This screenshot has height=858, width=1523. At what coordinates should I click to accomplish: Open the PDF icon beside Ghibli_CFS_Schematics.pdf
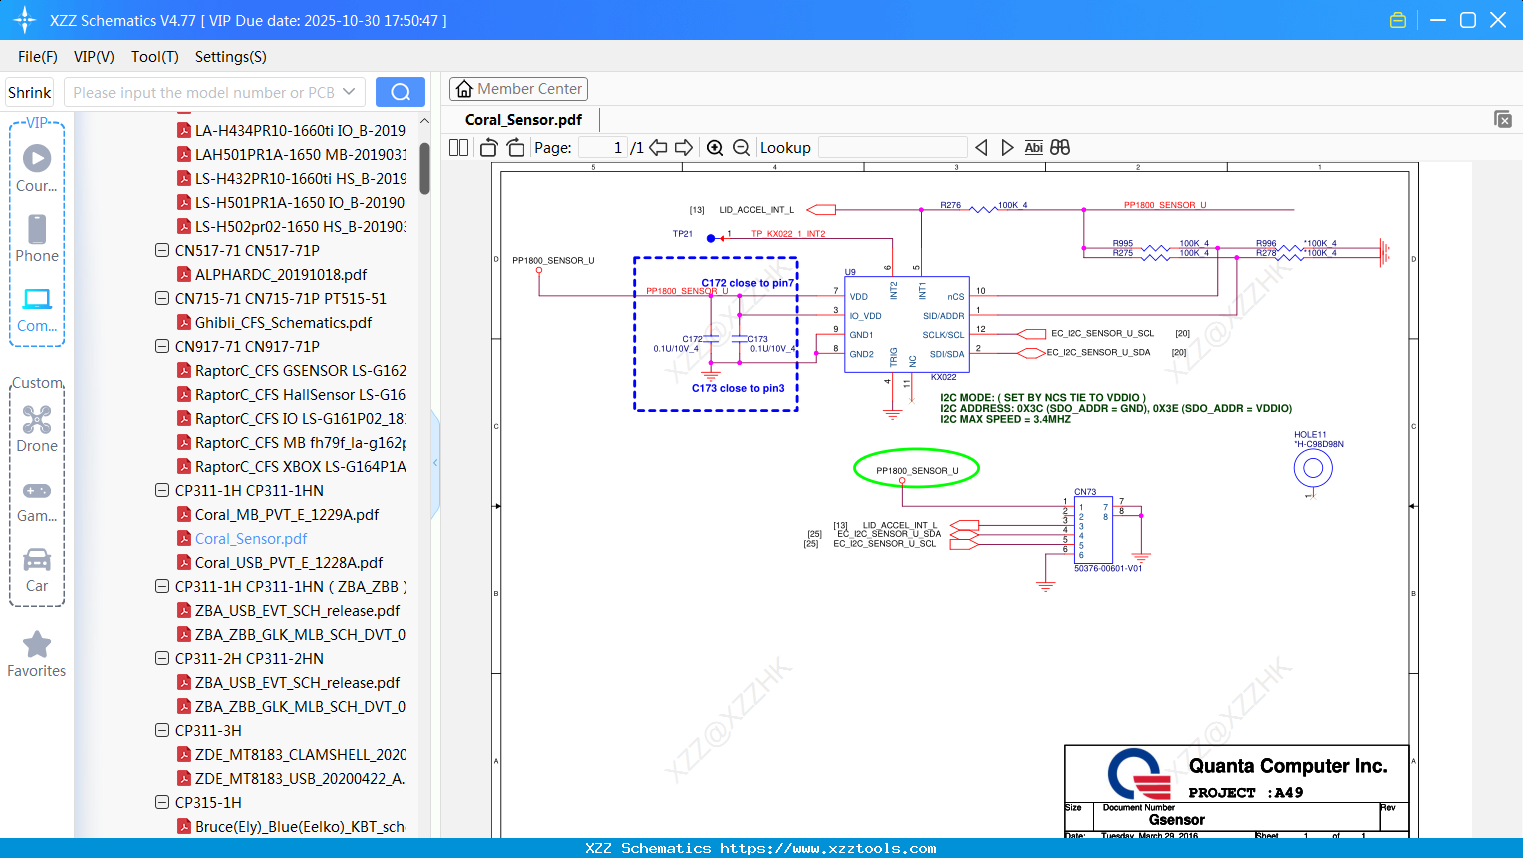tap(184, 322)
